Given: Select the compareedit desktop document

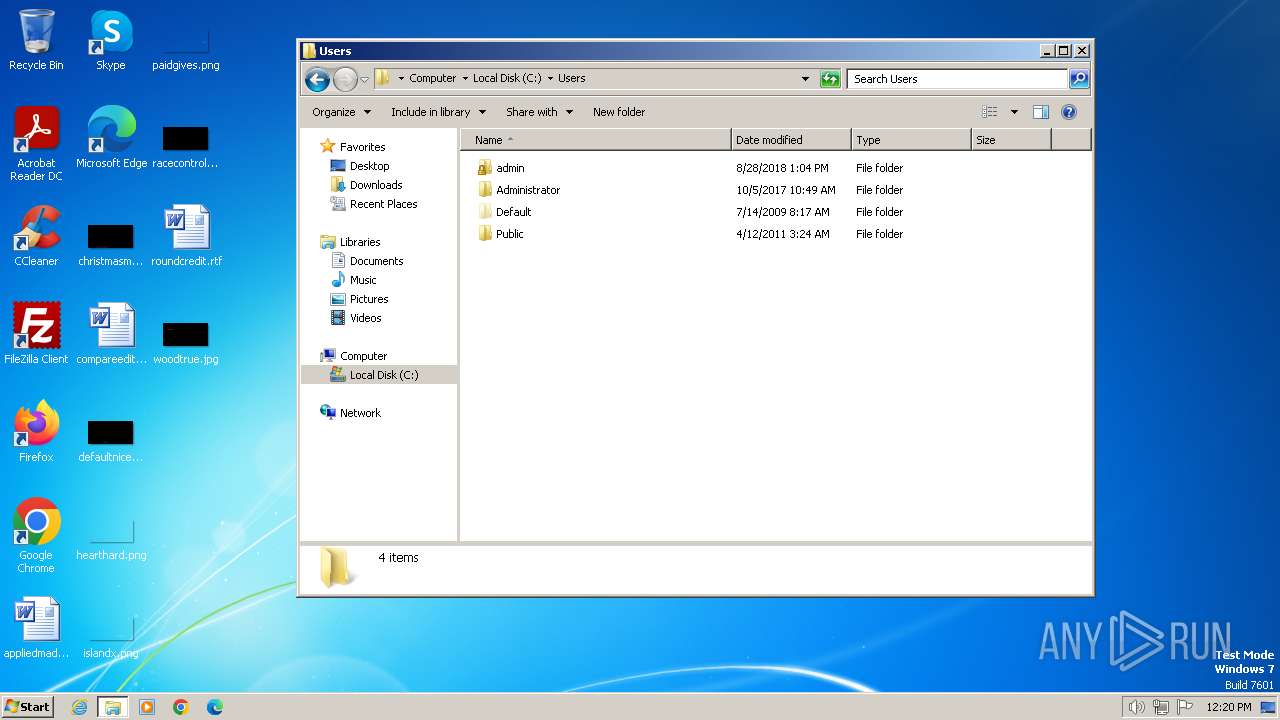Looking at the screenshot, I should tap(111, 334).
